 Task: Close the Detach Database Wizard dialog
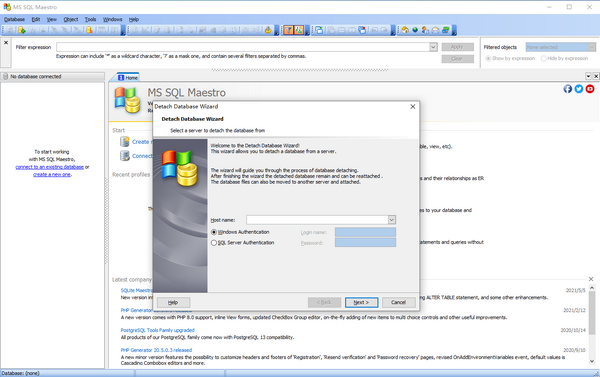tap(412, 106)
